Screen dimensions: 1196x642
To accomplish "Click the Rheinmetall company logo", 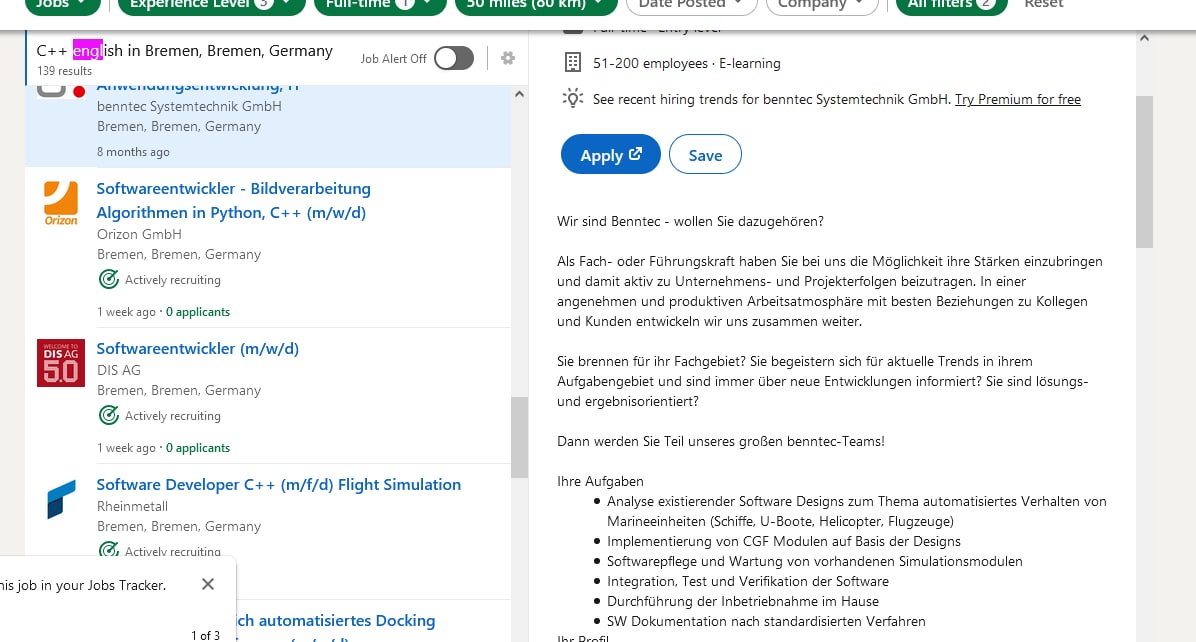I will point(61,499).
